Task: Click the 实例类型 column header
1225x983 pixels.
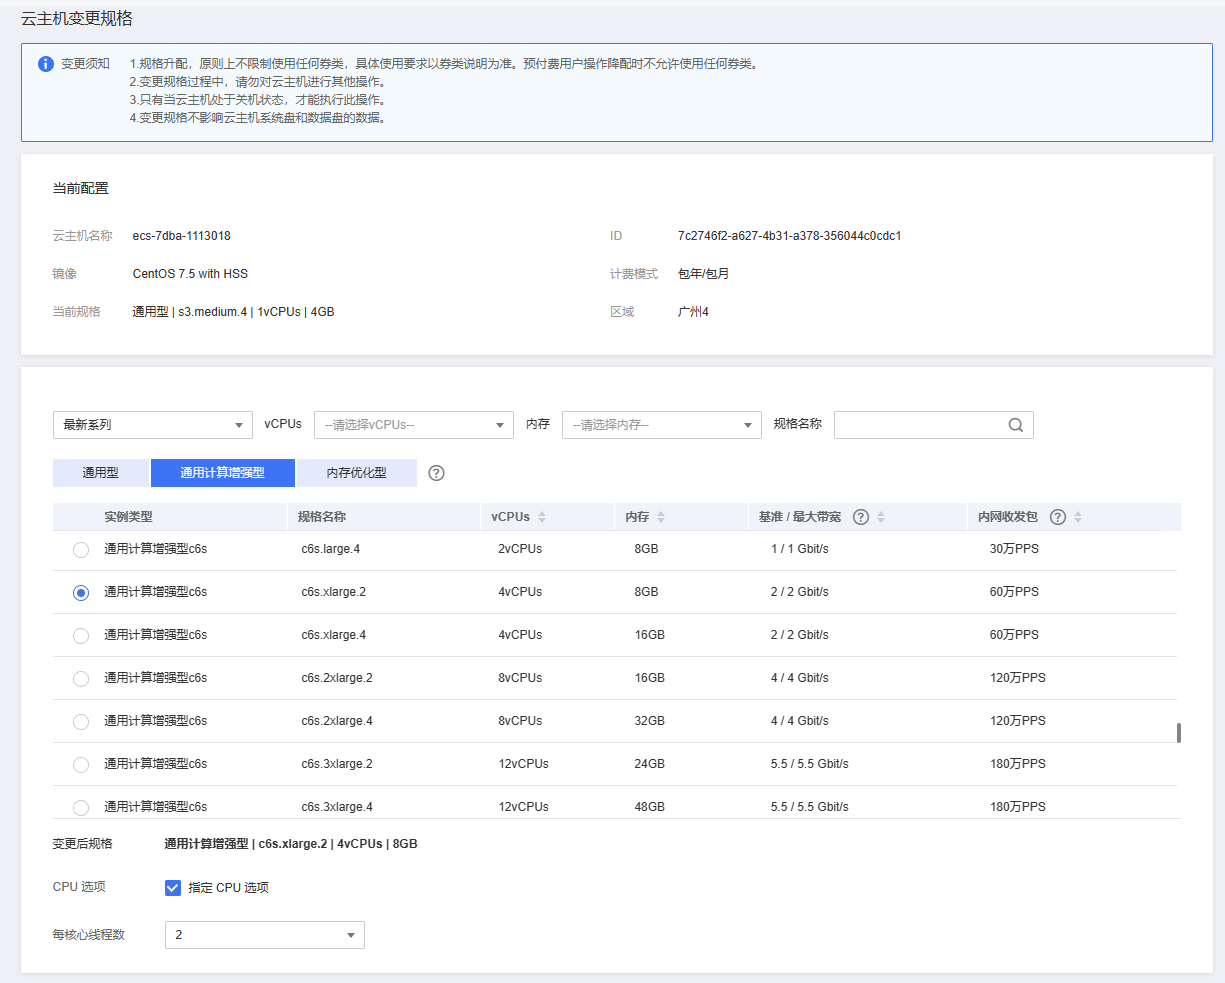Action: (128, 517)
